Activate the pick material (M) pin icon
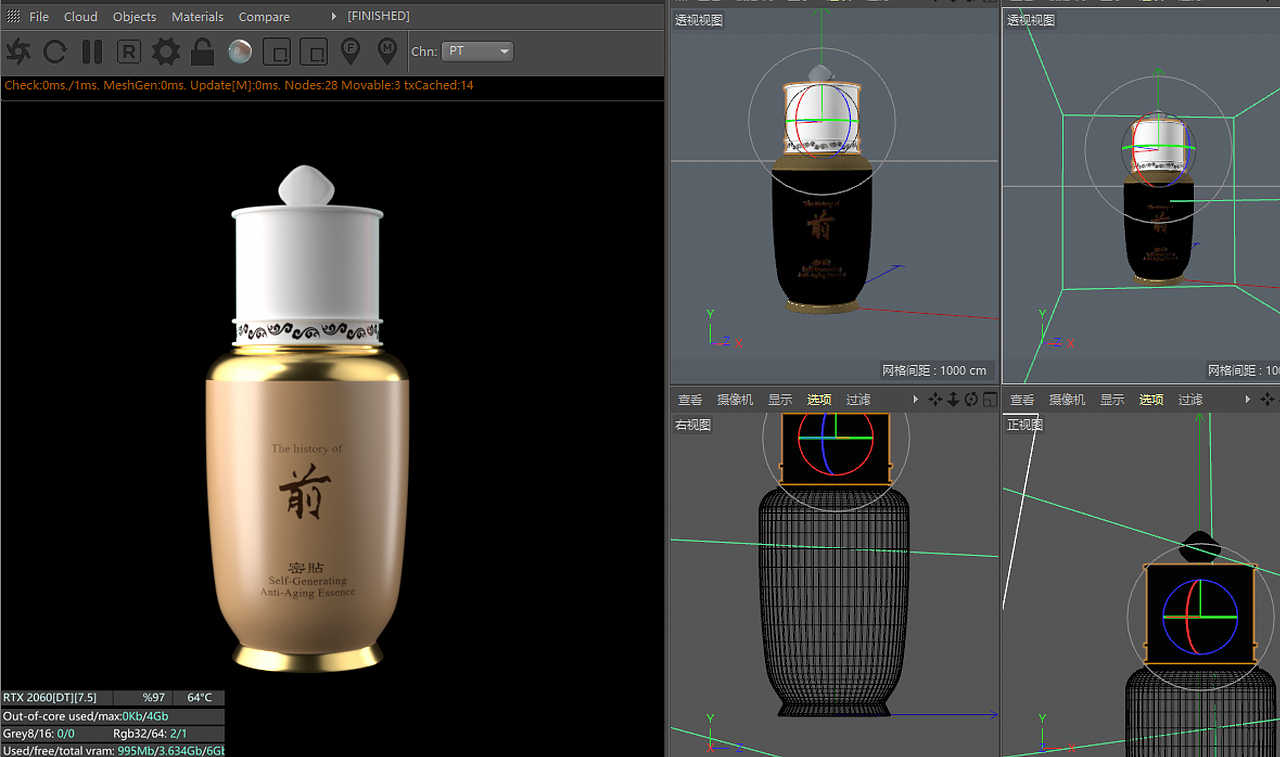Screen dimensions: 1280x757 pos(387,51)
